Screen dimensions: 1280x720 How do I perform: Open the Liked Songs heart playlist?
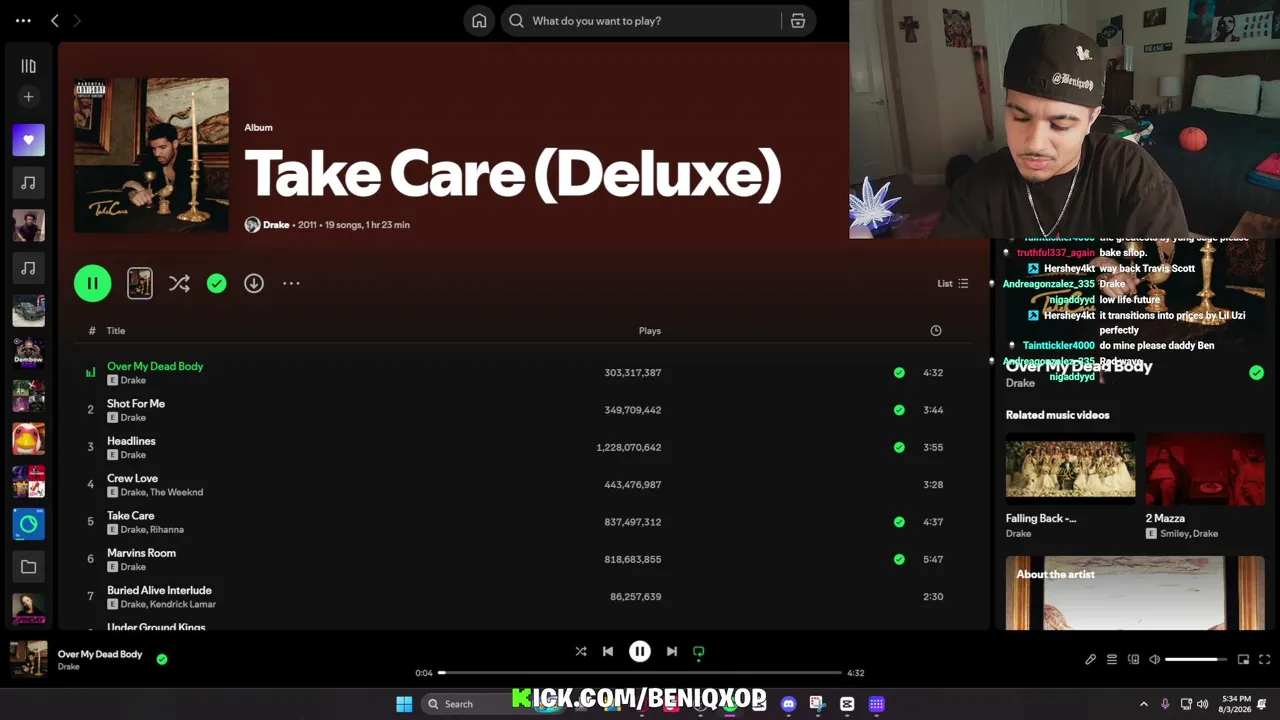pyautogui.click(x=28, y=140)
